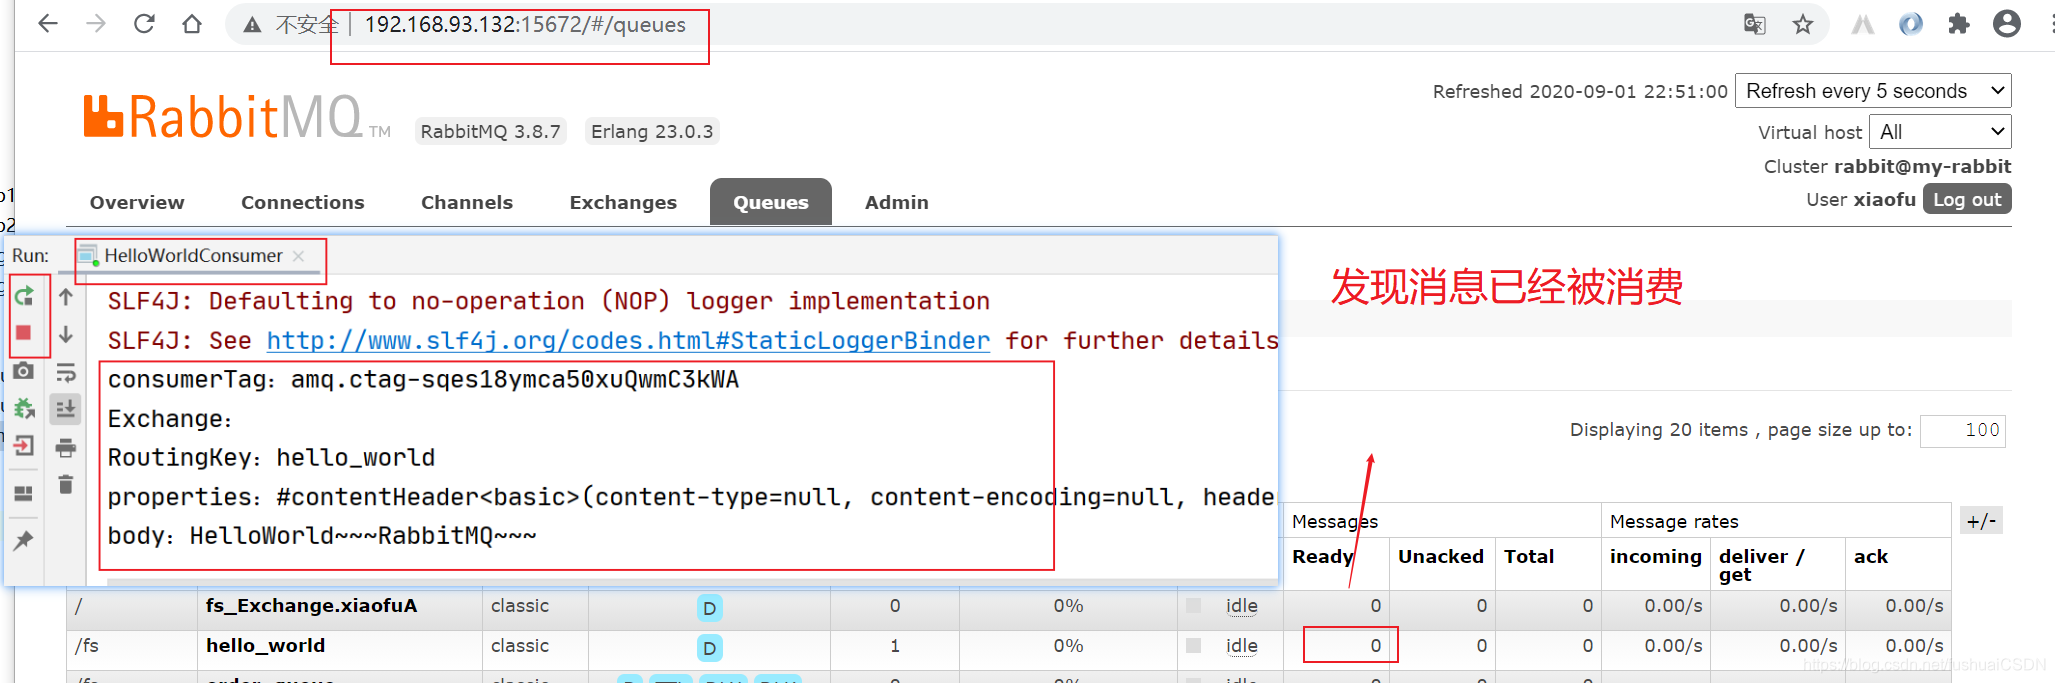The image size is (2055, 683).
Task: Sort by the Unacked column header
Action: [x=1440, y=557]
